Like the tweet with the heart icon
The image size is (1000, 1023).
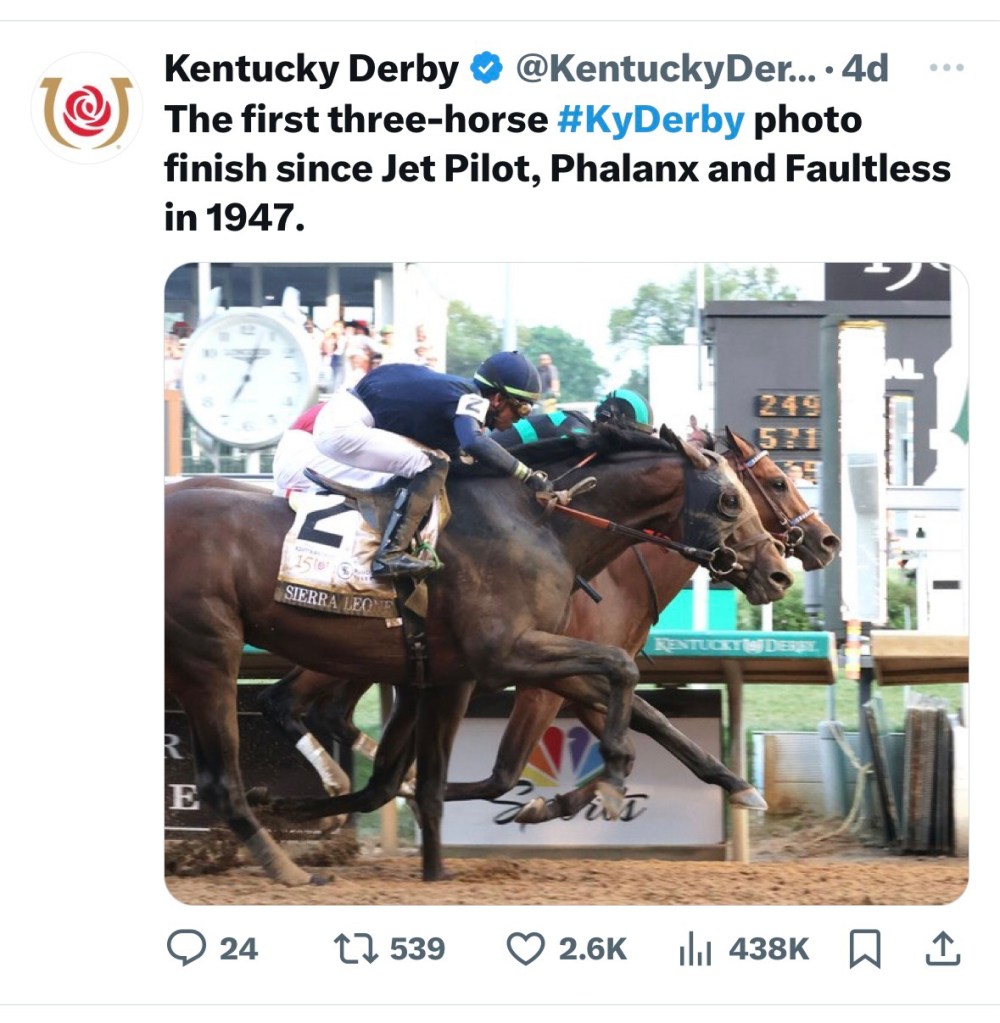click(x=525, y=948)
